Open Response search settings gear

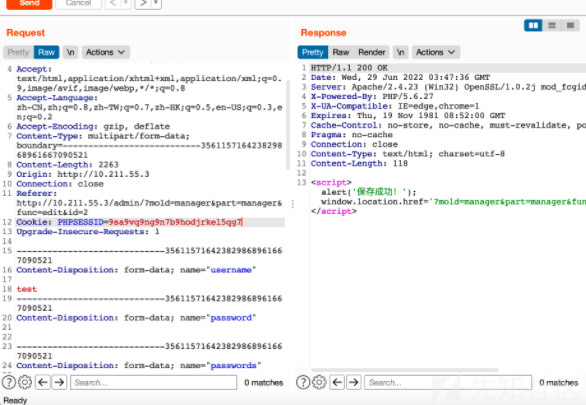[x=320, y=382]
